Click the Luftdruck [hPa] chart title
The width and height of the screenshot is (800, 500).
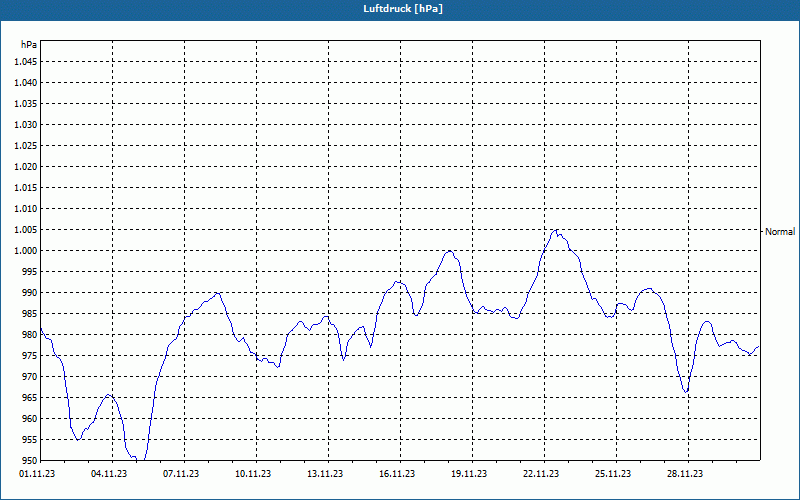[403, 9]
